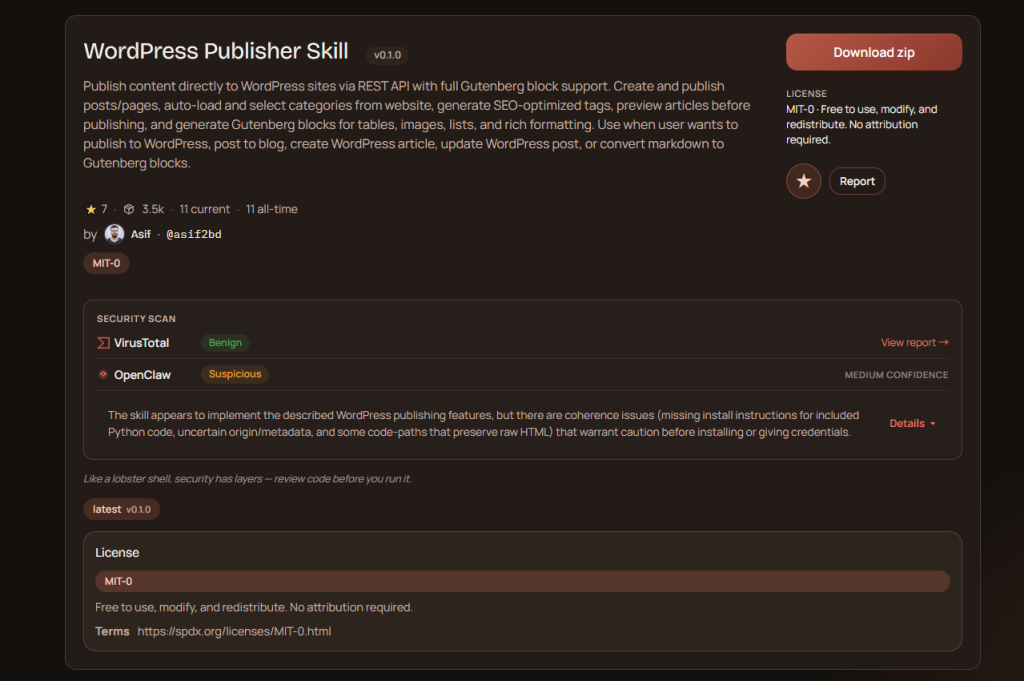This screenshot has height=681, width=1024.
Task: Open the VirusTotal View report link
Action: pos(914,343)
